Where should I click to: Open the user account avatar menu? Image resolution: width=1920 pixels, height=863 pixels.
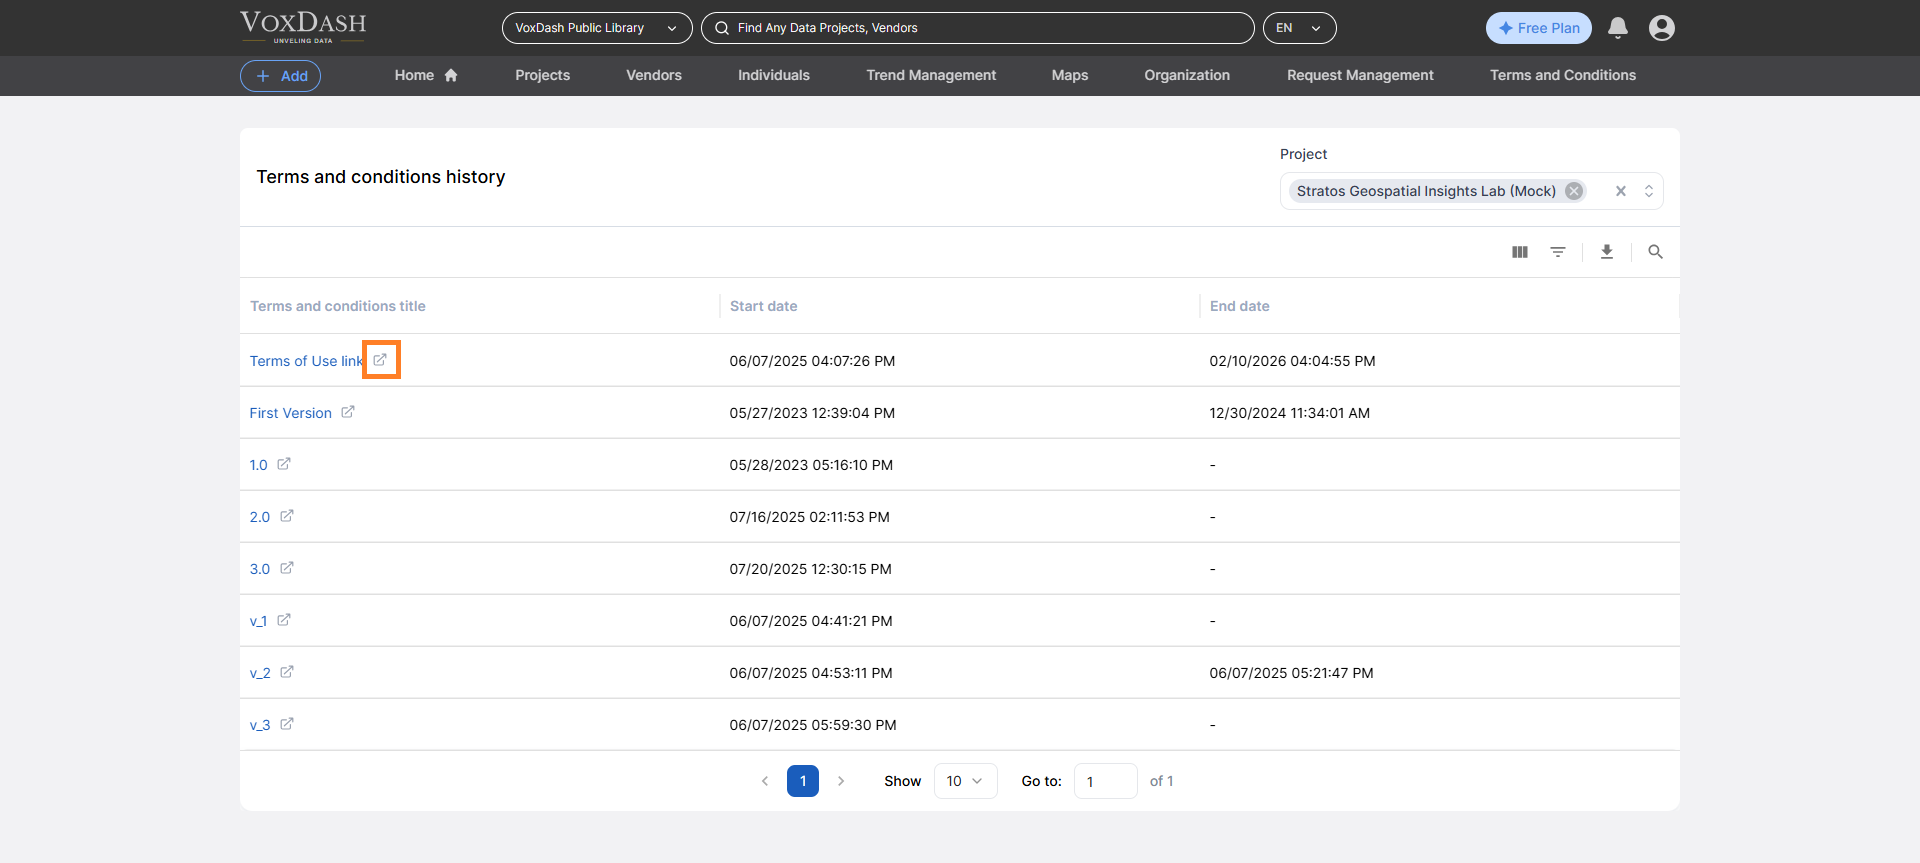[1662, 28]
